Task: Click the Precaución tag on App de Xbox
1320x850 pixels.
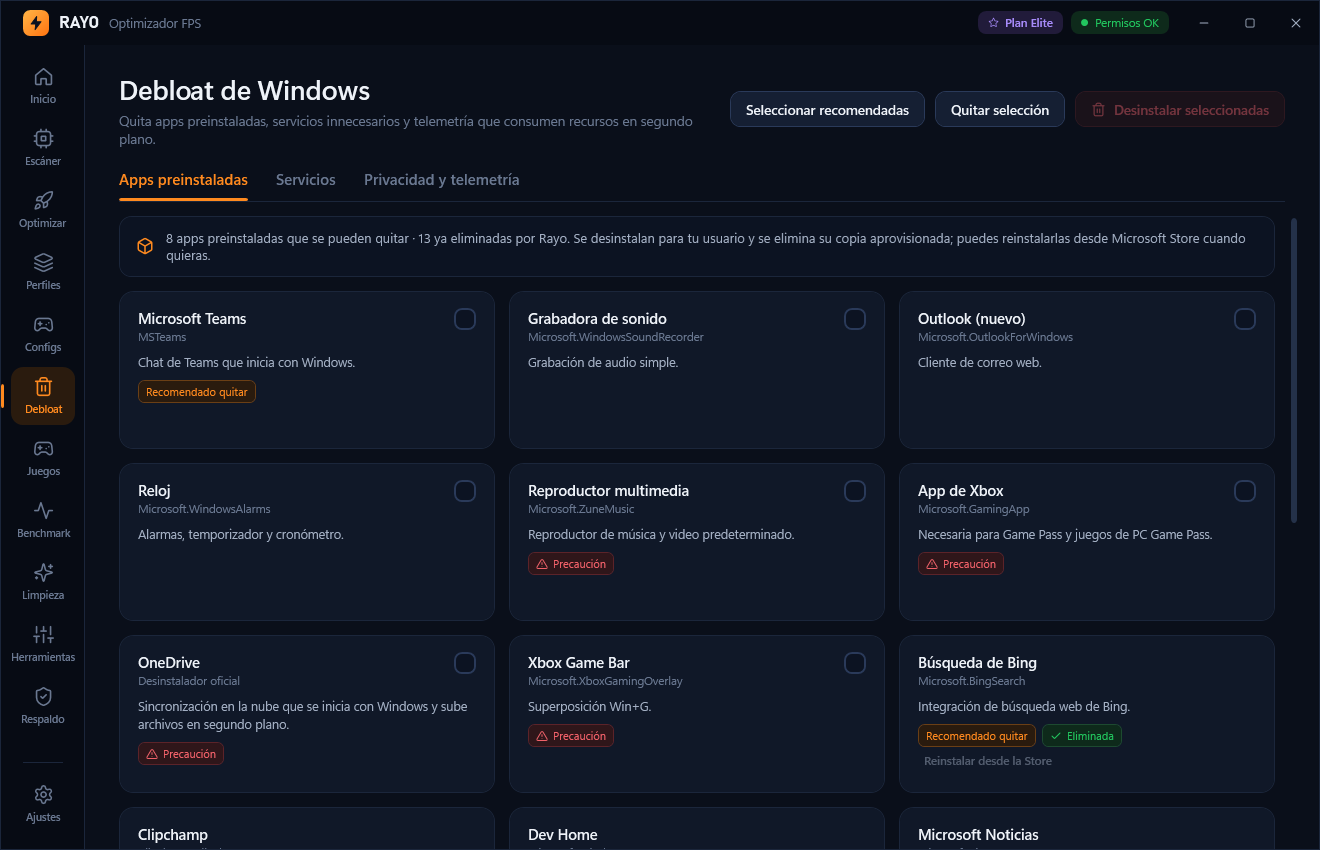Action: (961, 564)
